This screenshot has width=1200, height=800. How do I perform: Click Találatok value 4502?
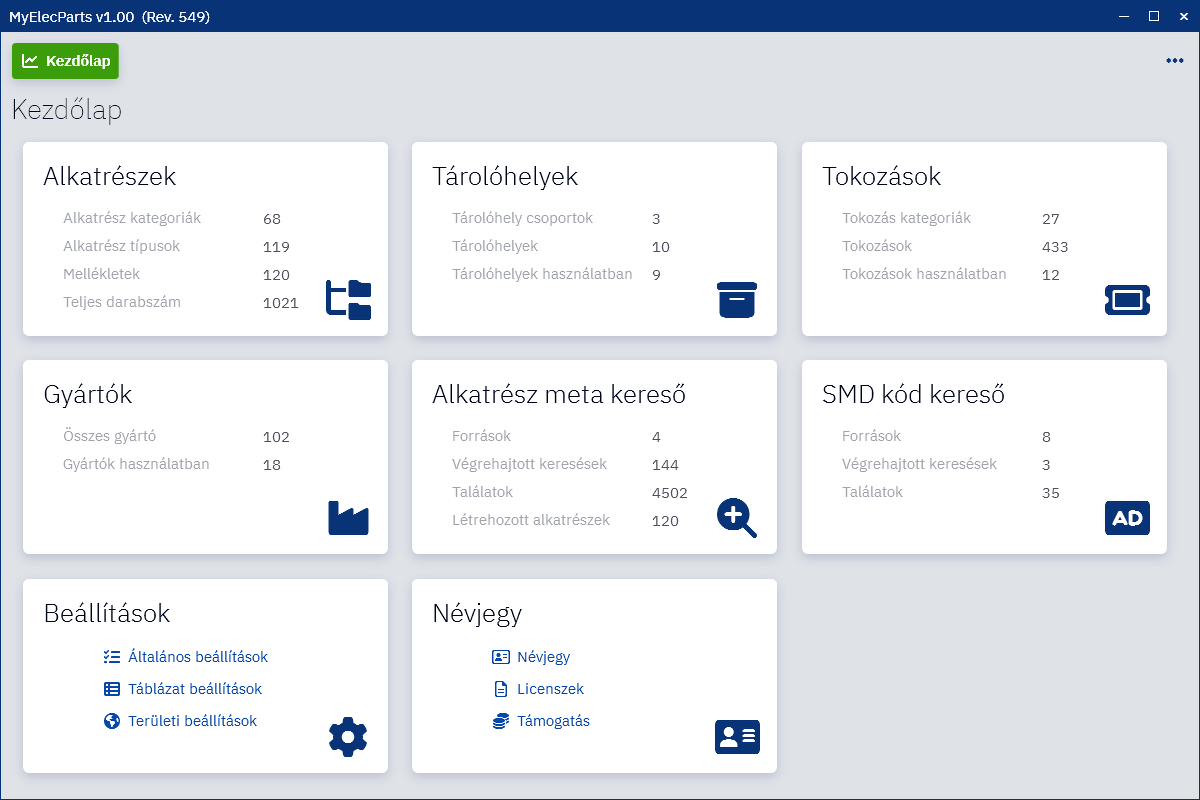(x=670, y=493)
